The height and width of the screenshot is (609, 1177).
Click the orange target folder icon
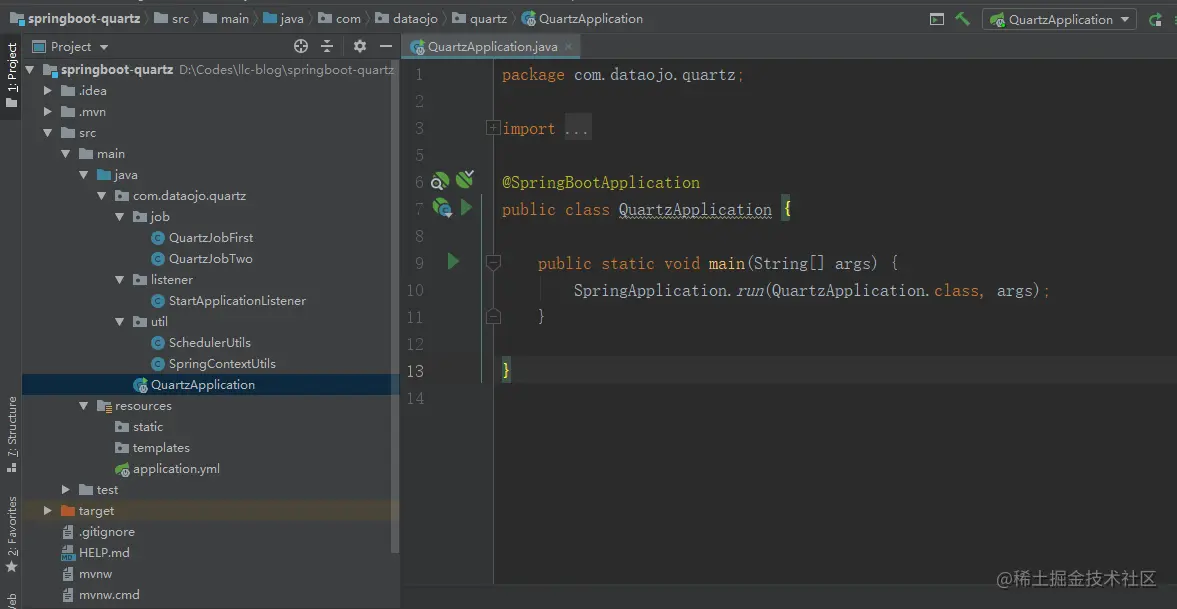[68, 511]
